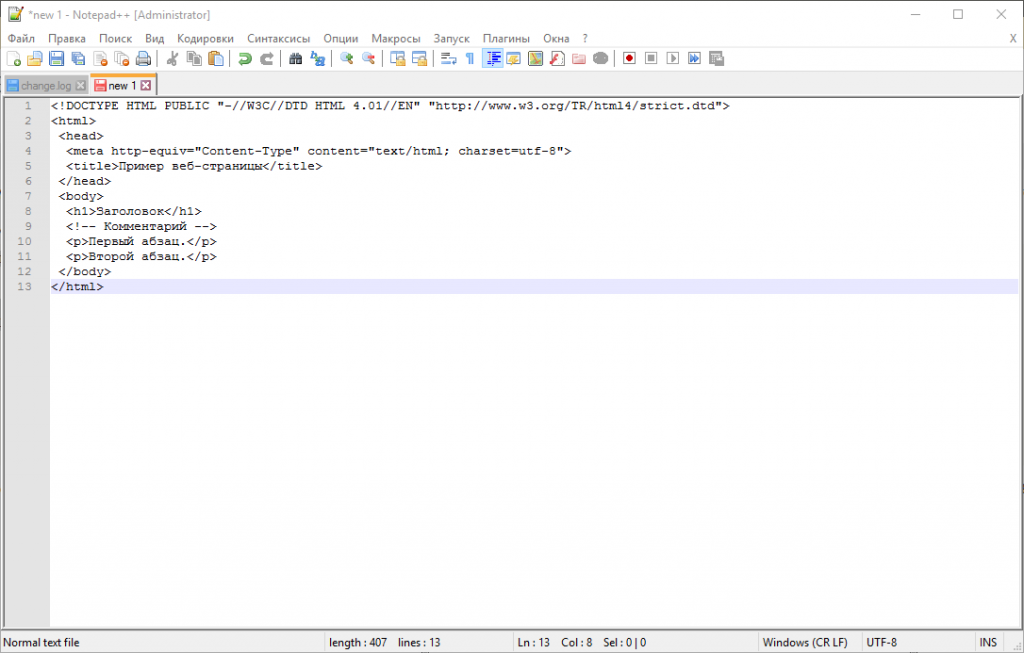The width and height of the screenshot is (1024, 653).
Task: Save the current file using the floppy icon
Action: [x=57, y=59]
